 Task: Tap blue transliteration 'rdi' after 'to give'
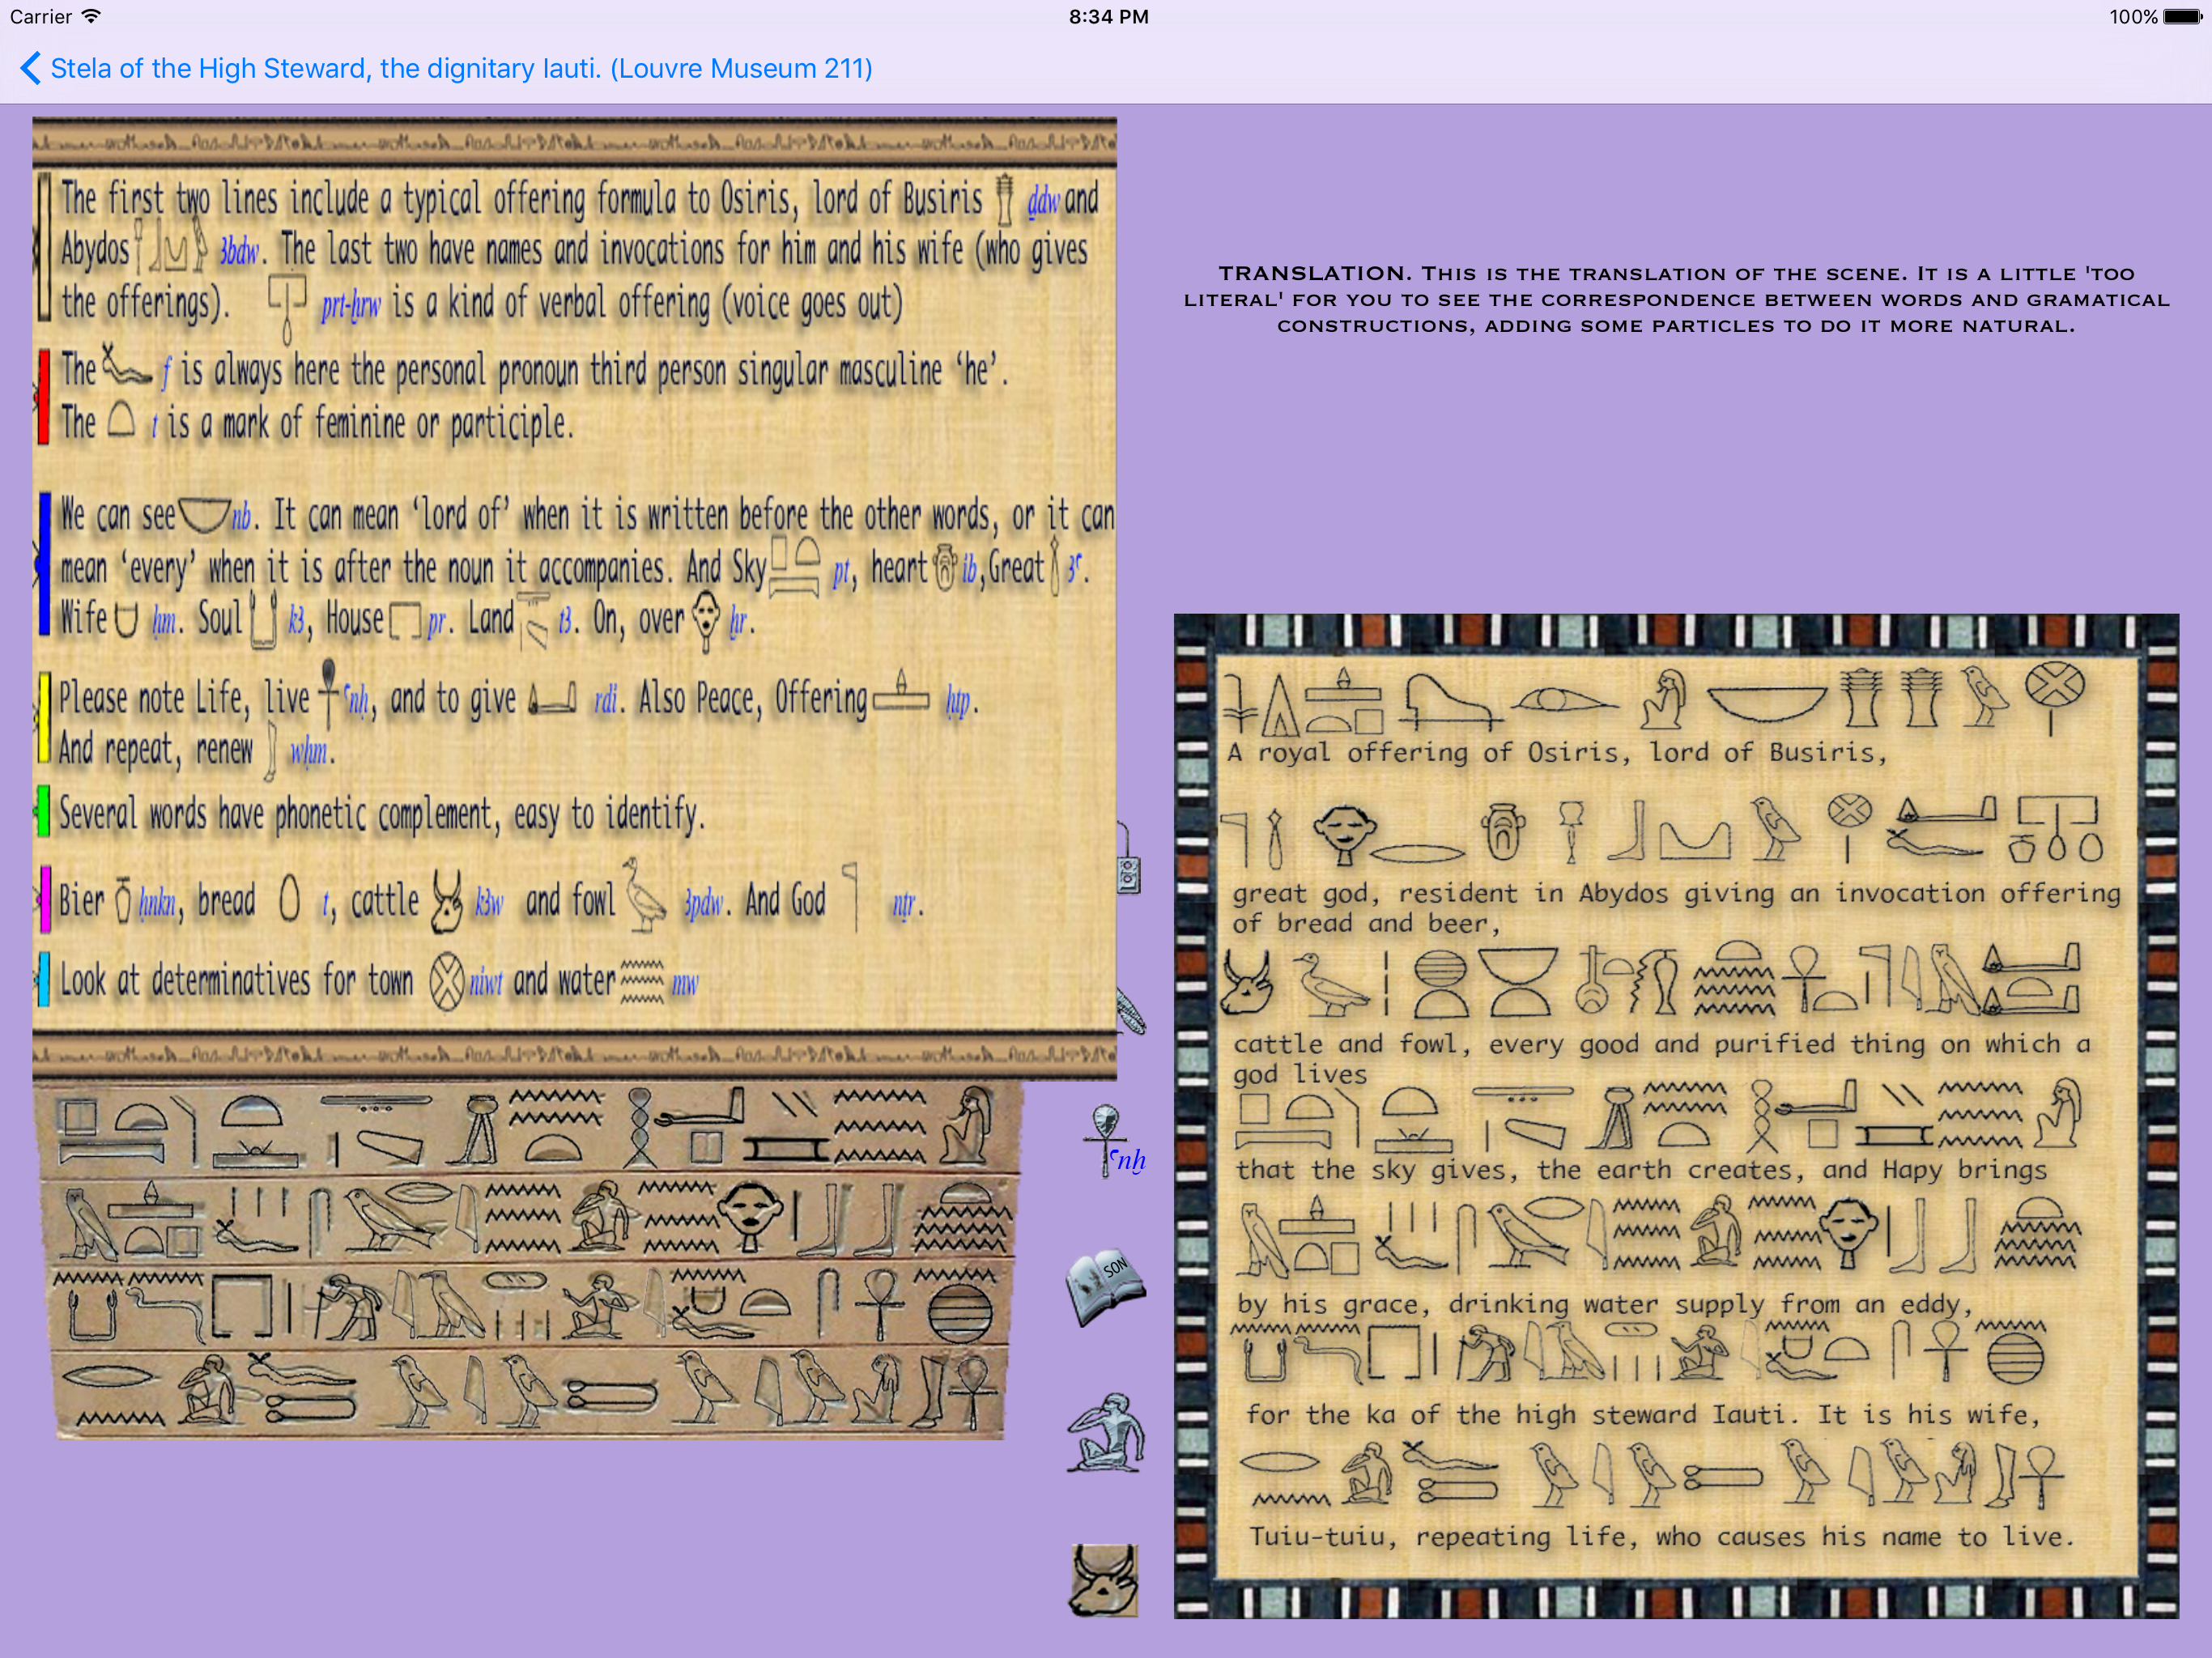[x=606, y=699]
